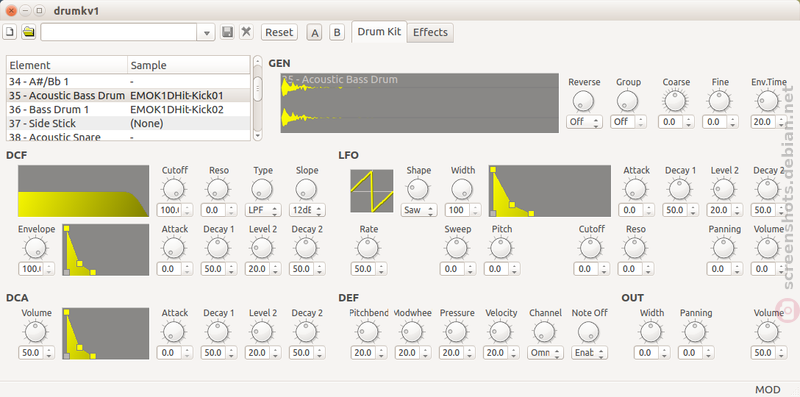Open preset with the folder icon
The image size is (800, 397).
tap(29, 32)
